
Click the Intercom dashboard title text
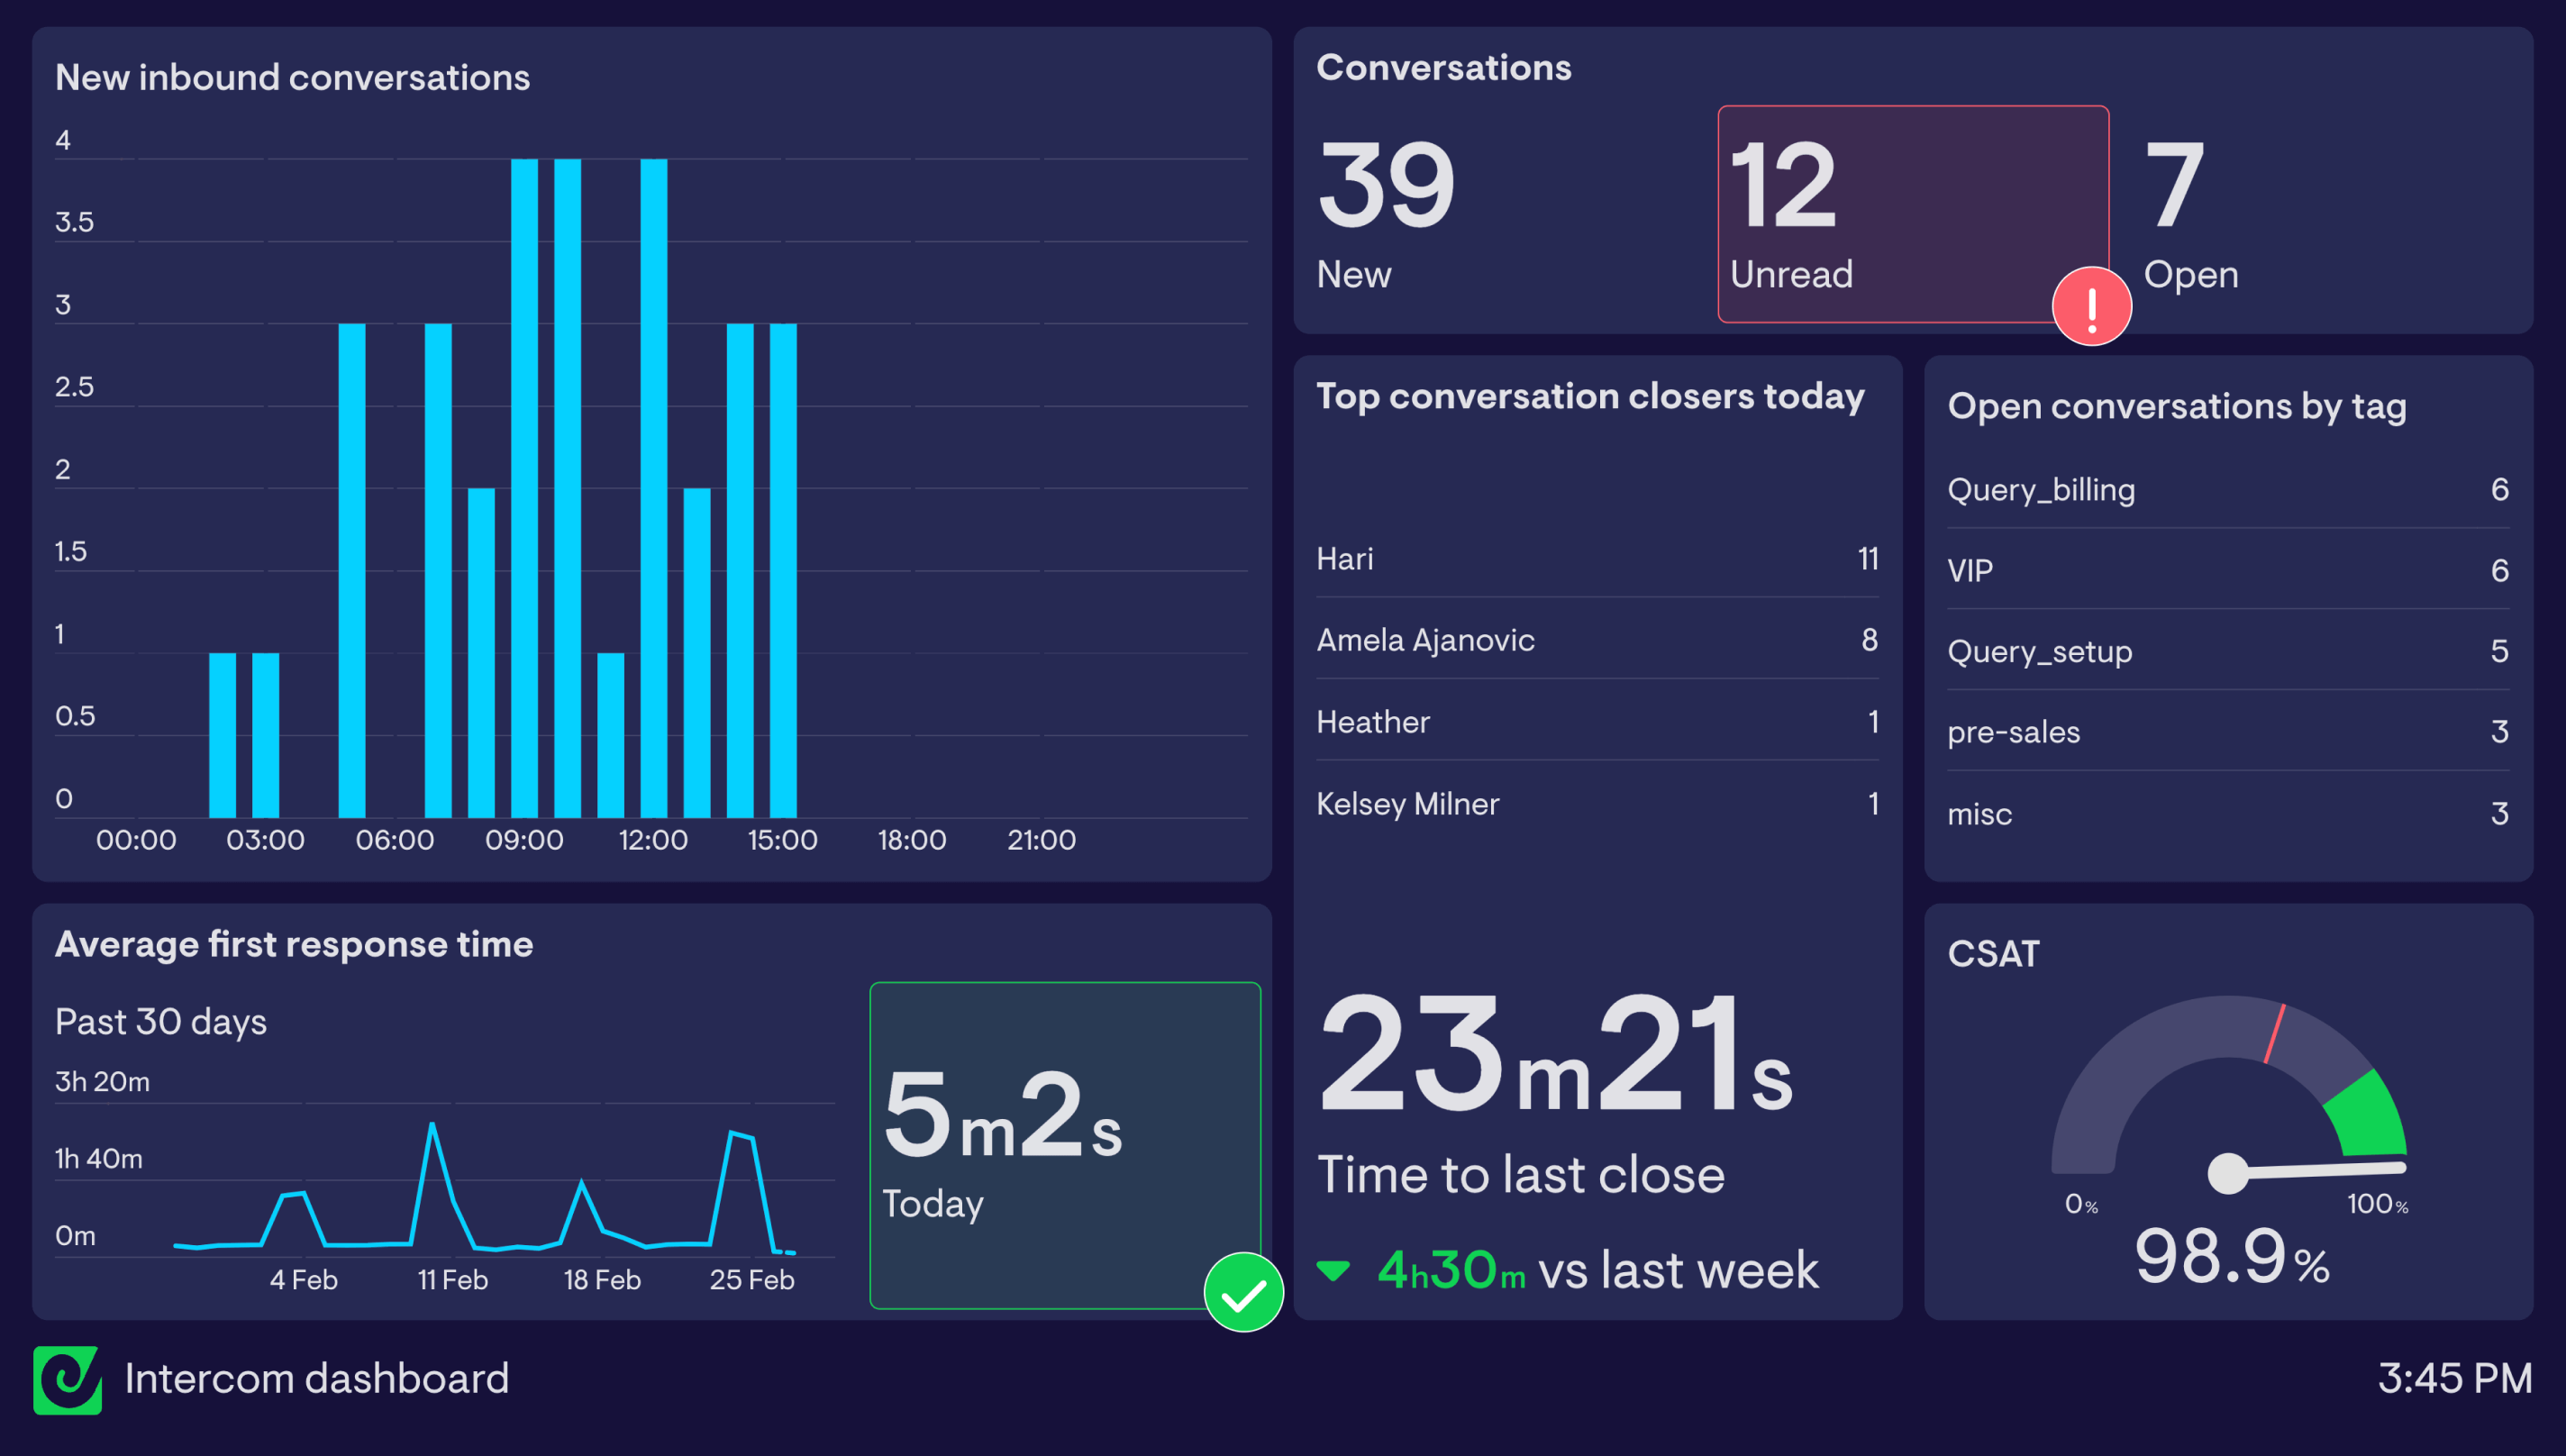317,1379
